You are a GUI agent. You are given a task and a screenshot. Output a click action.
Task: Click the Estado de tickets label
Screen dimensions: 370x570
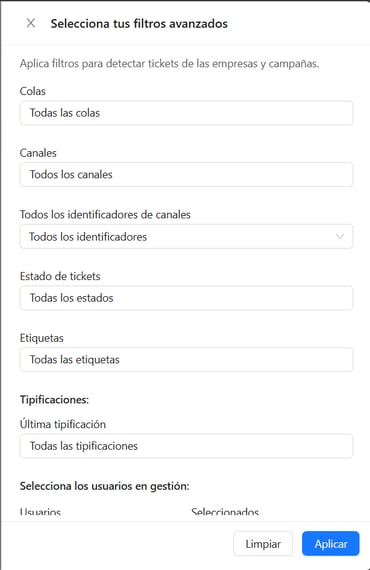tap(60, 276)
